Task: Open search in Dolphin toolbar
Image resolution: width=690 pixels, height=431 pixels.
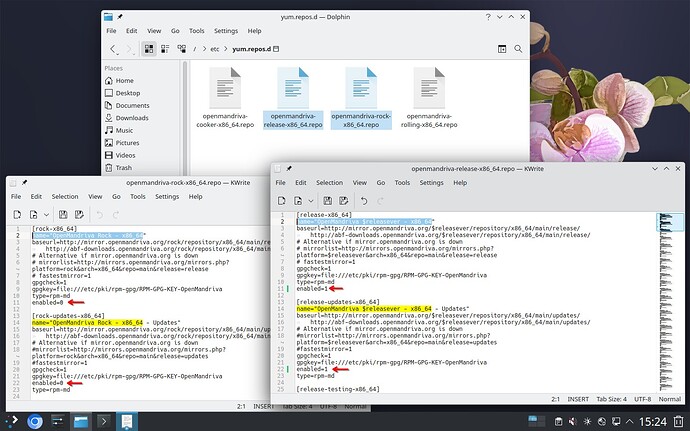Action: click(x=518, y=49)
